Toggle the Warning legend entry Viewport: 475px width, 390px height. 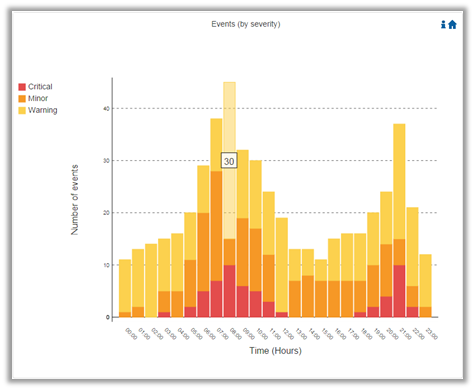38,110
